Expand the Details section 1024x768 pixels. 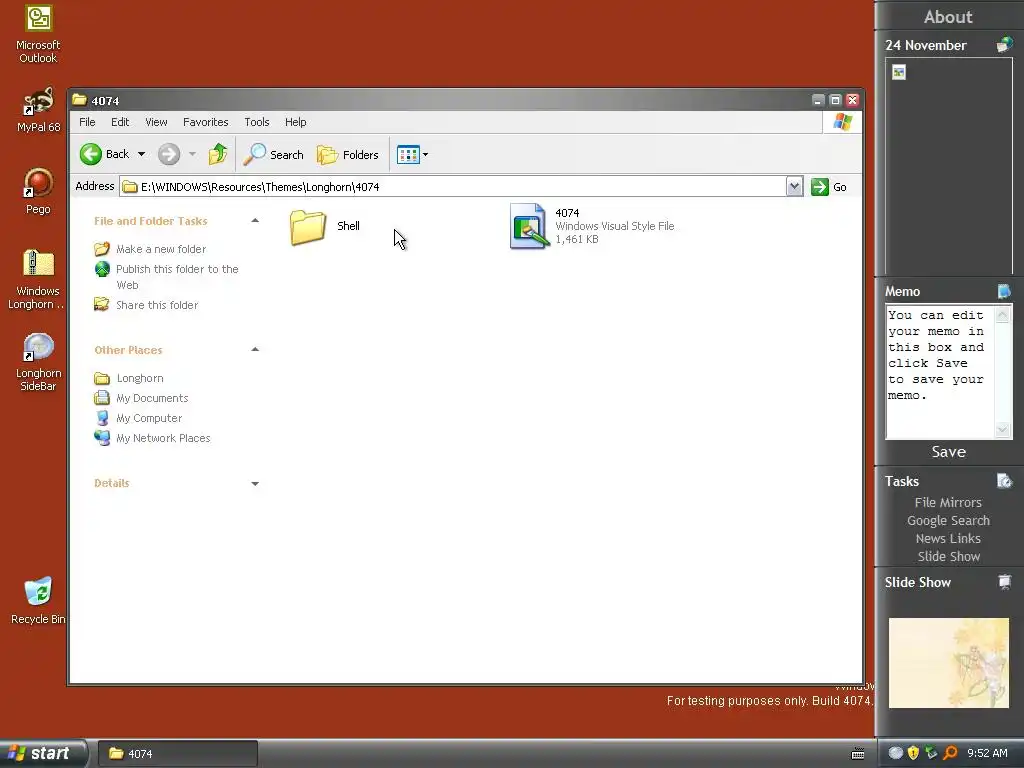(x=255, y=483)
